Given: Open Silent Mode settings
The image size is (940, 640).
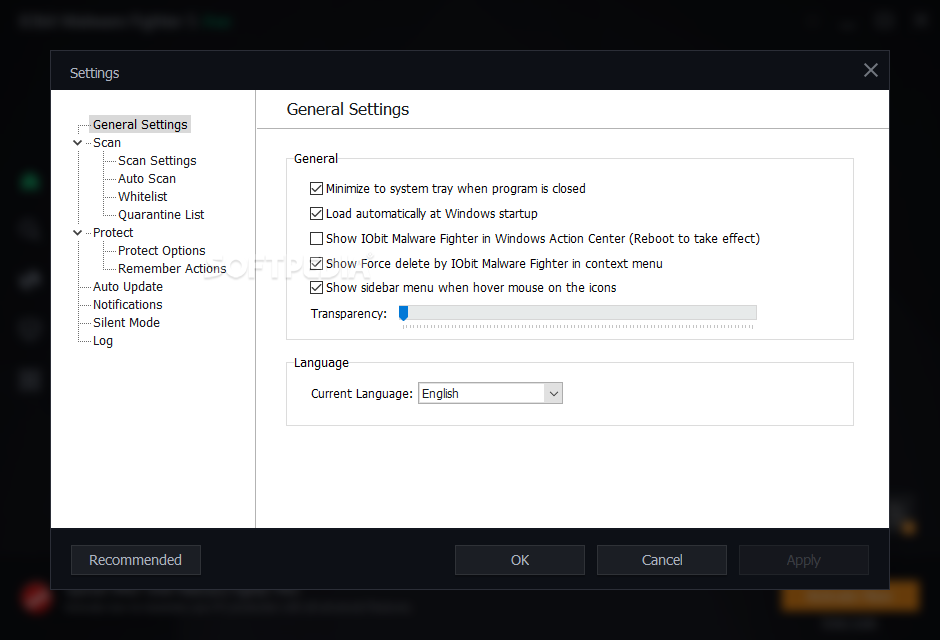Looking at the screenshot, I should click(126, 322).
